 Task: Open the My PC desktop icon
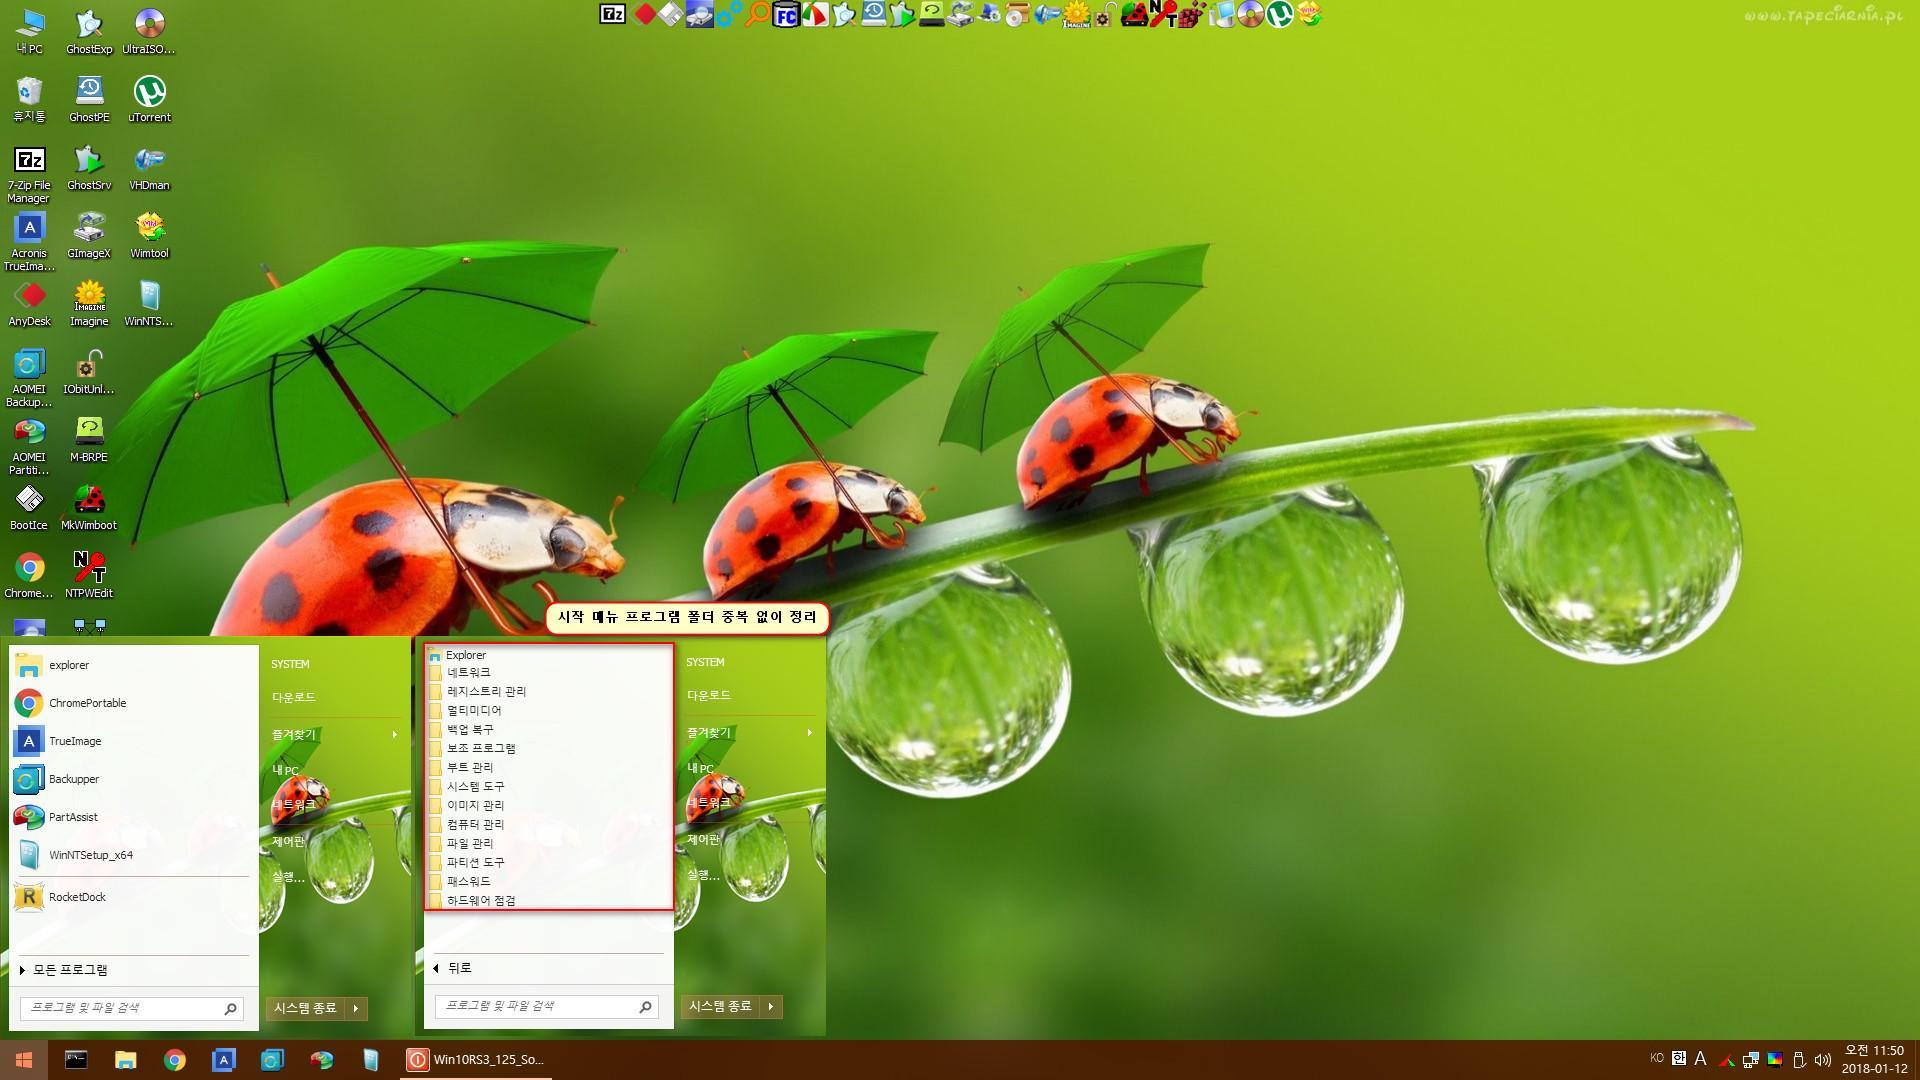pos(29,32)
